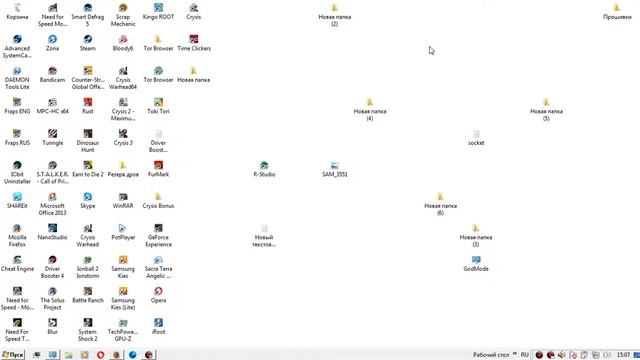
Task: Select the SAM_3551 image file
Action: [x=335, y=169]
